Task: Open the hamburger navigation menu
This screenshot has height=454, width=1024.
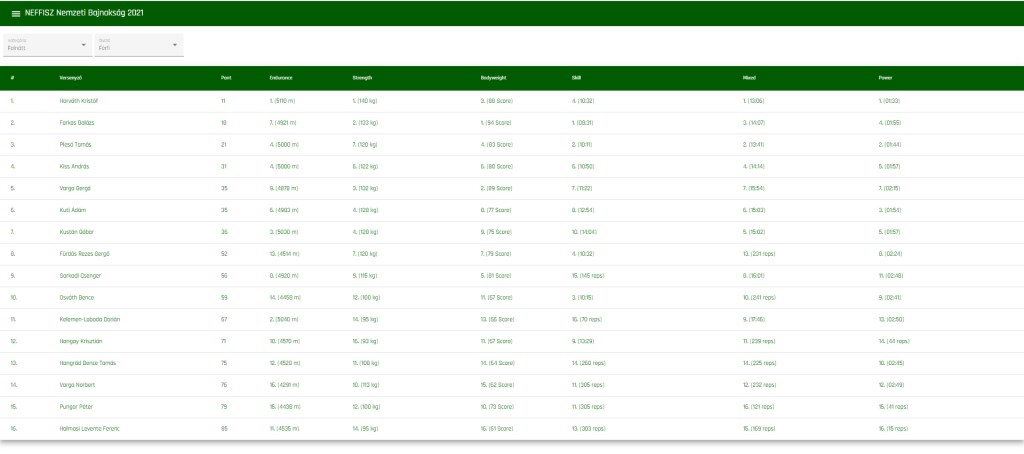Action: [x=15, y=13]
